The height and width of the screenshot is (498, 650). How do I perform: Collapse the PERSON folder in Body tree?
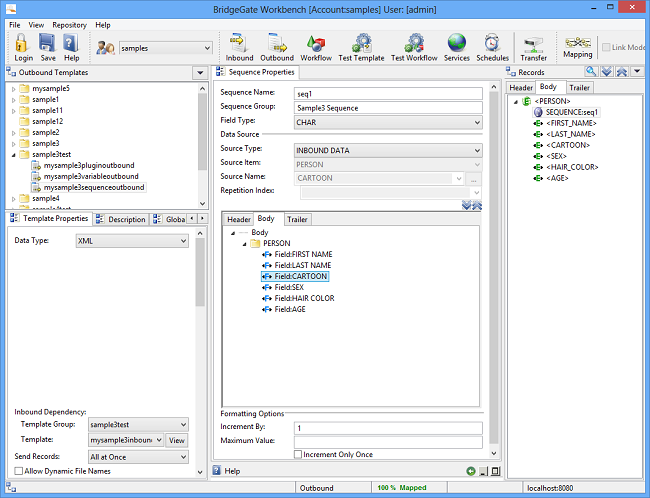[245, 244]
